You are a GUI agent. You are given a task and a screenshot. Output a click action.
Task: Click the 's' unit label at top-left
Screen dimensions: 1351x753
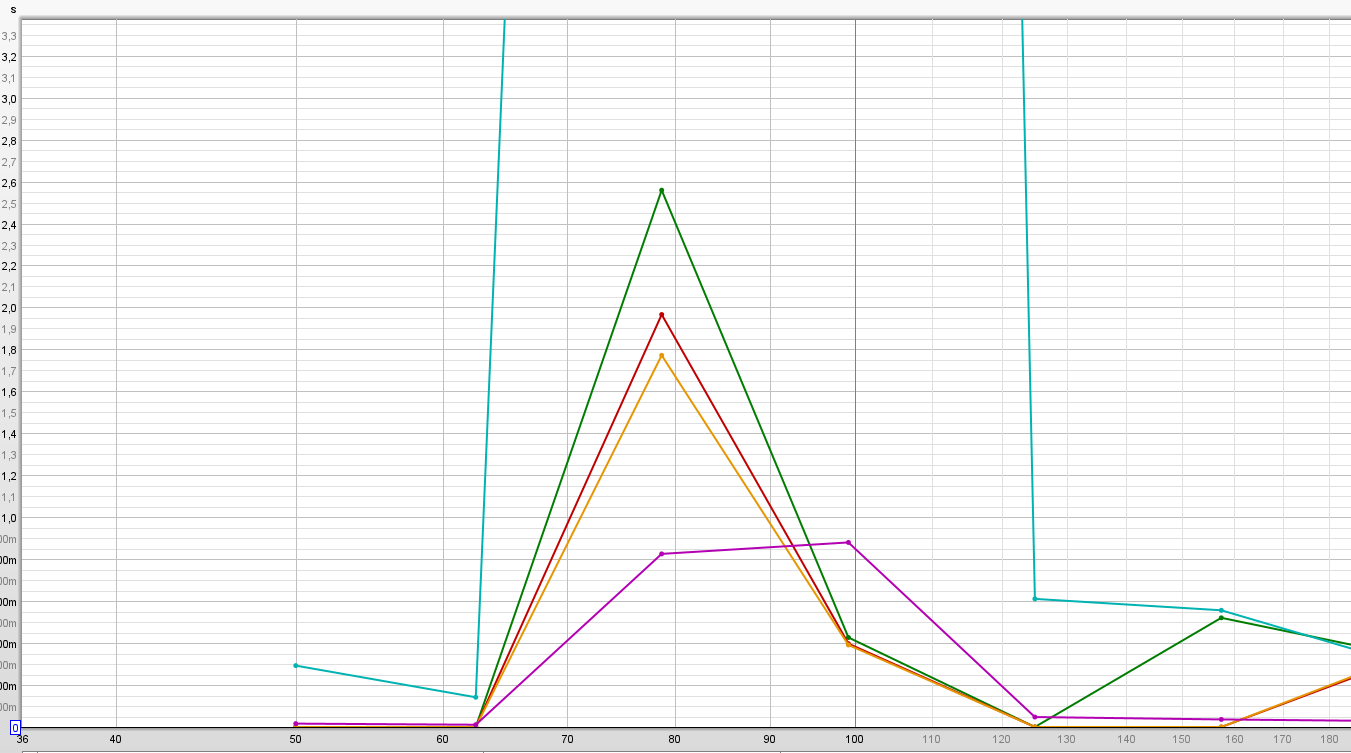[x=13, y=9]
